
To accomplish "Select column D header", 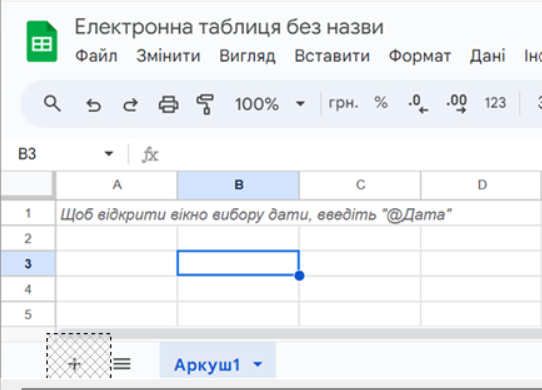I will pyautogui.click(x=482, y=185).
